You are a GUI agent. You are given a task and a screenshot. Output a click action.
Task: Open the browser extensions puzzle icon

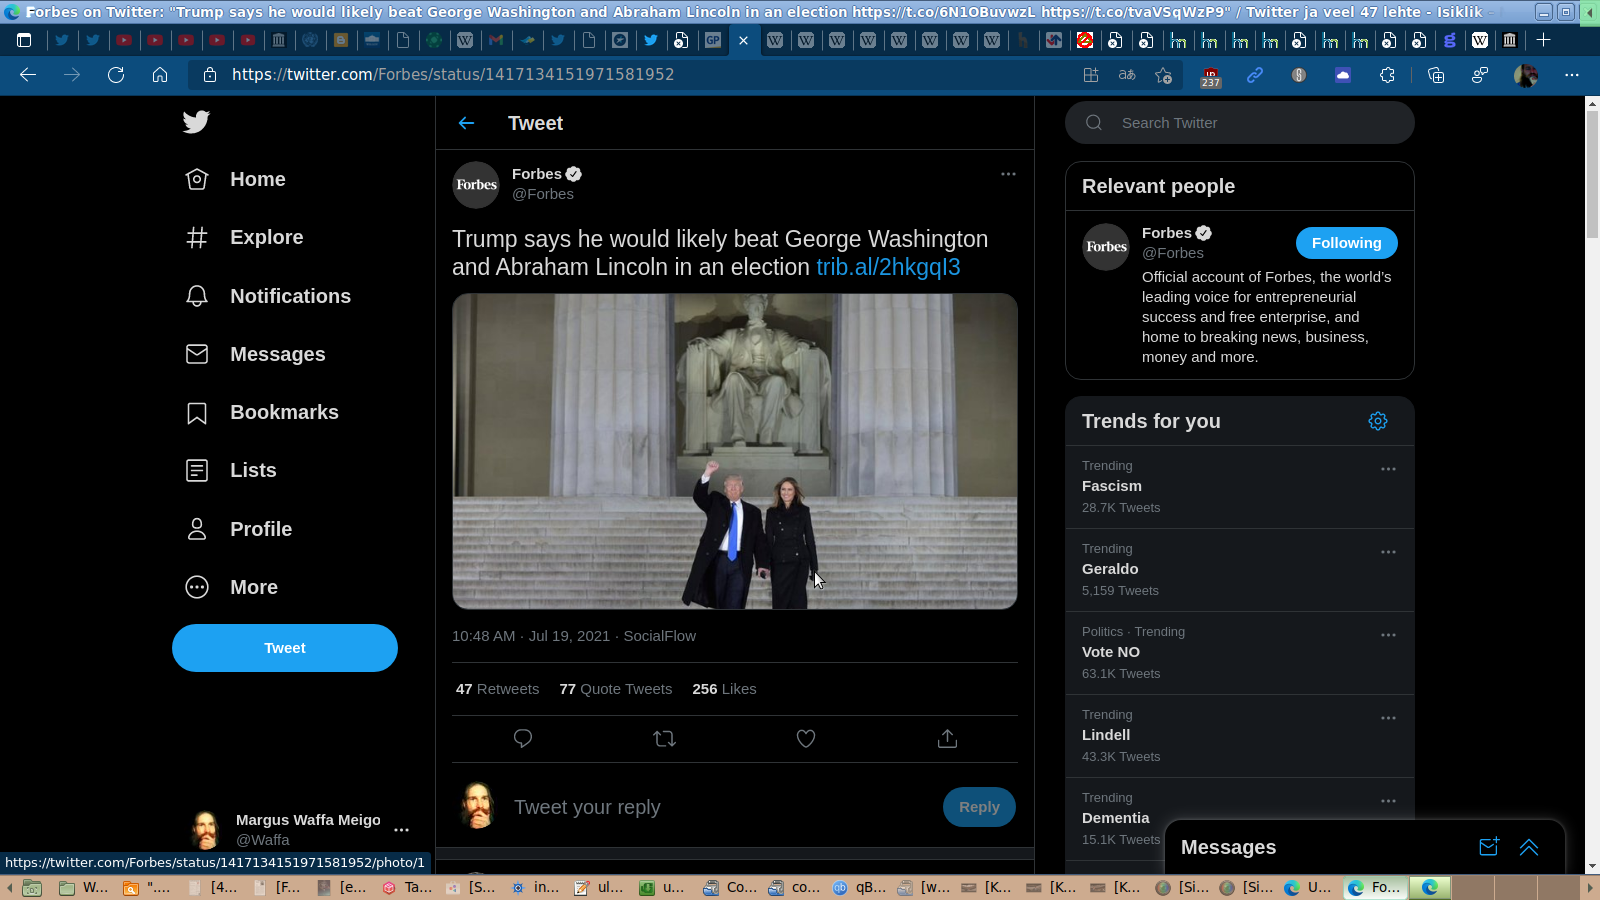(x=1387, y=75)
